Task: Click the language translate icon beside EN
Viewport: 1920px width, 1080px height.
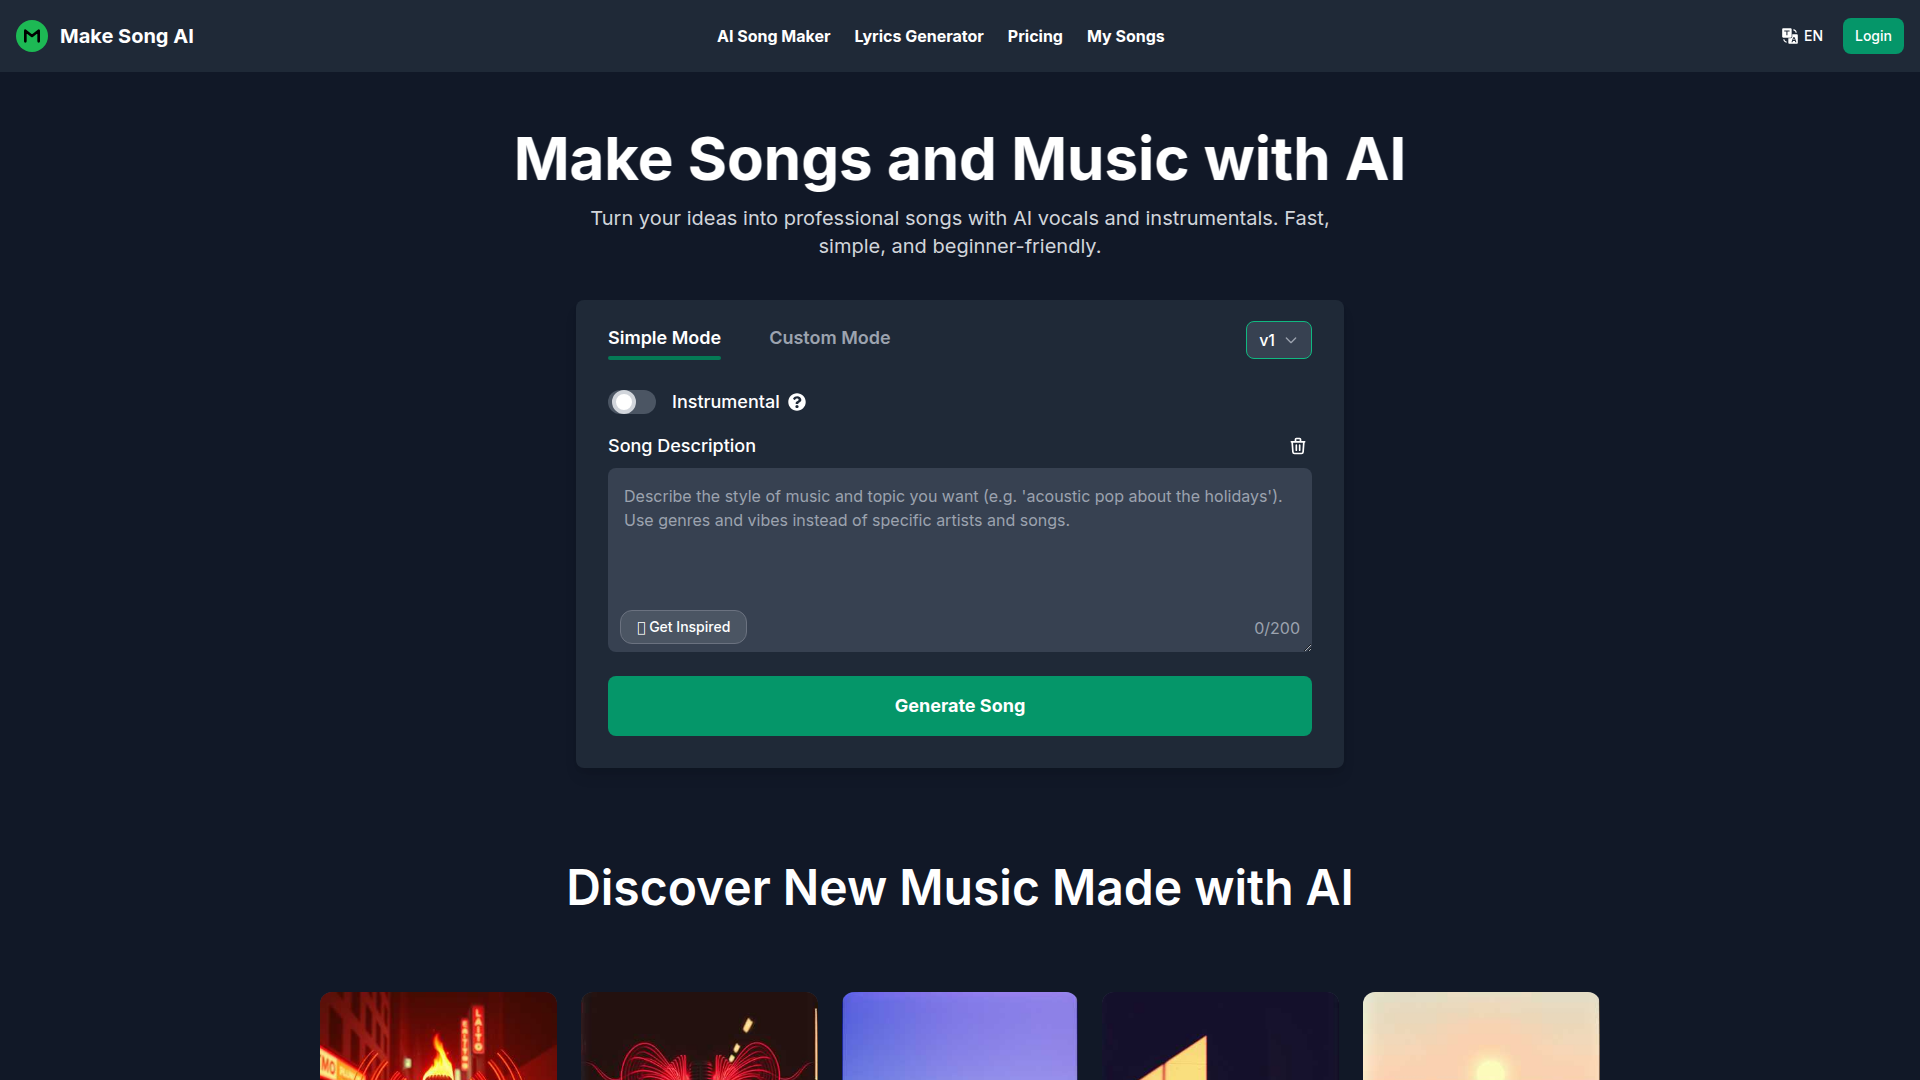Action: (1790, 36)
